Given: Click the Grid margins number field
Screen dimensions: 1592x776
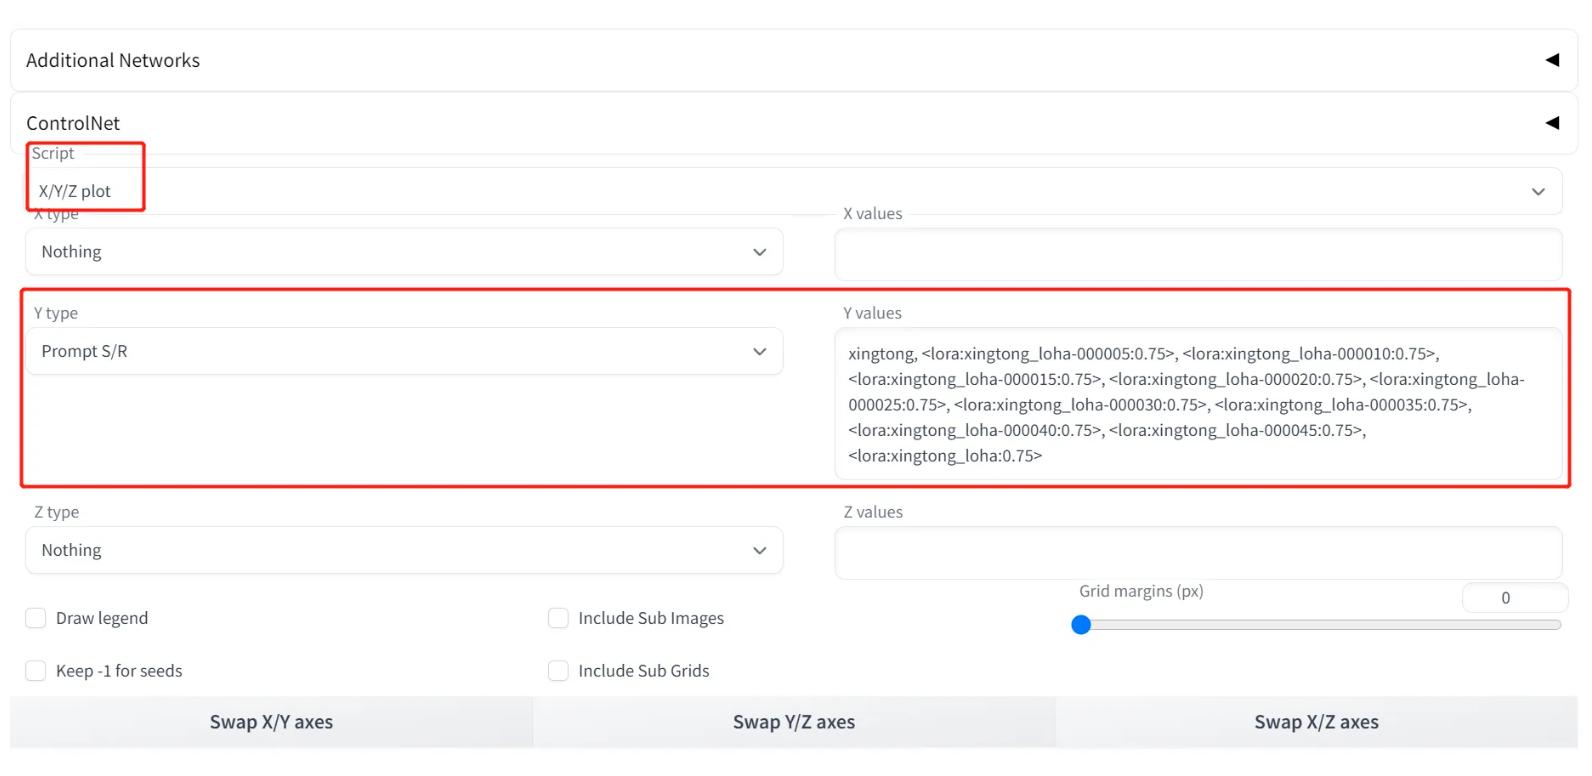Looking at the screenshot, I should coord(1513,598).
